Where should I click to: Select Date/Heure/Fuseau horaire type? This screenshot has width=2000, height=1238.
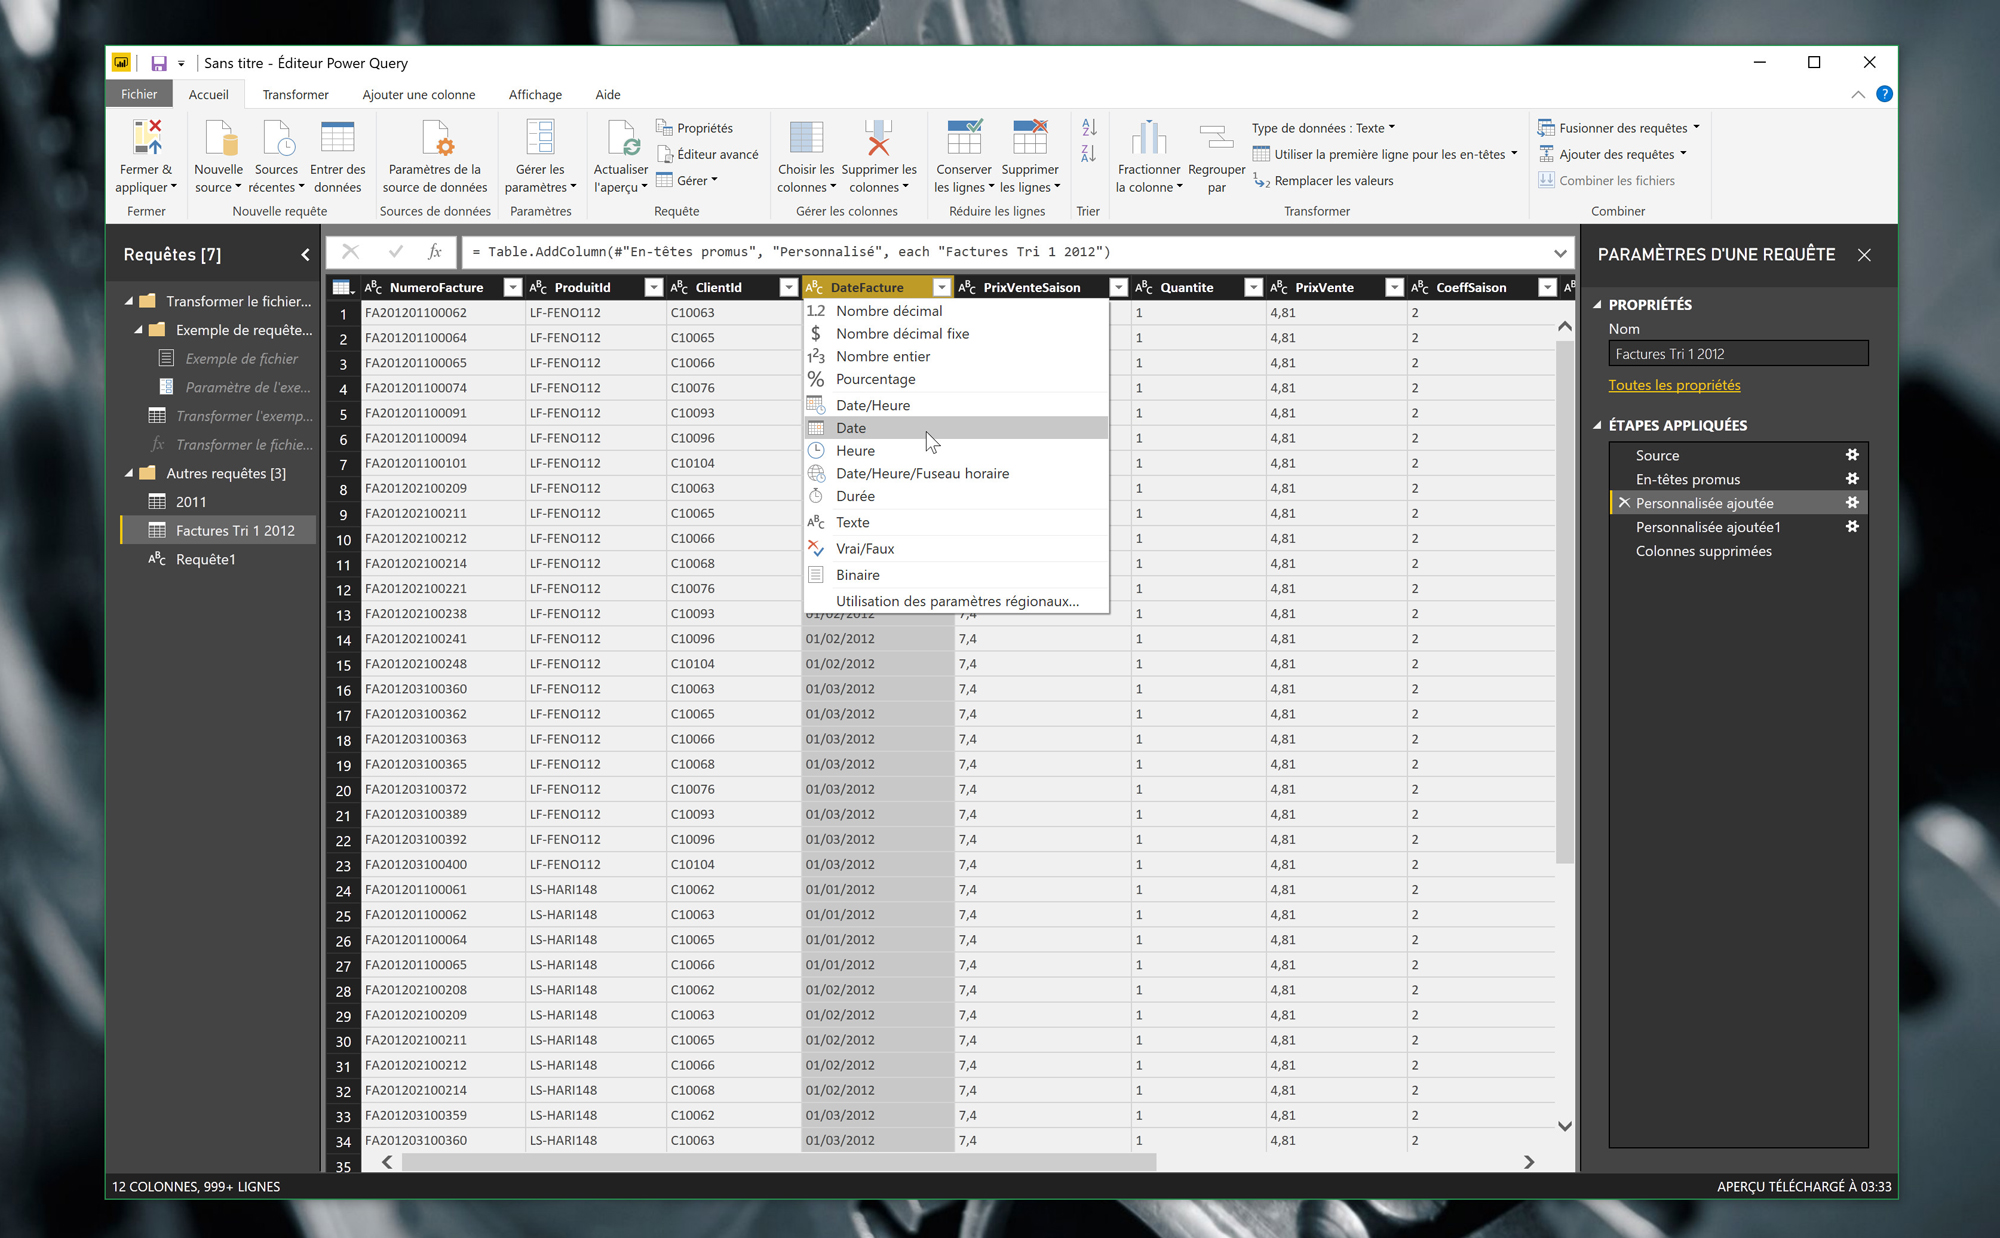point(956,473)
